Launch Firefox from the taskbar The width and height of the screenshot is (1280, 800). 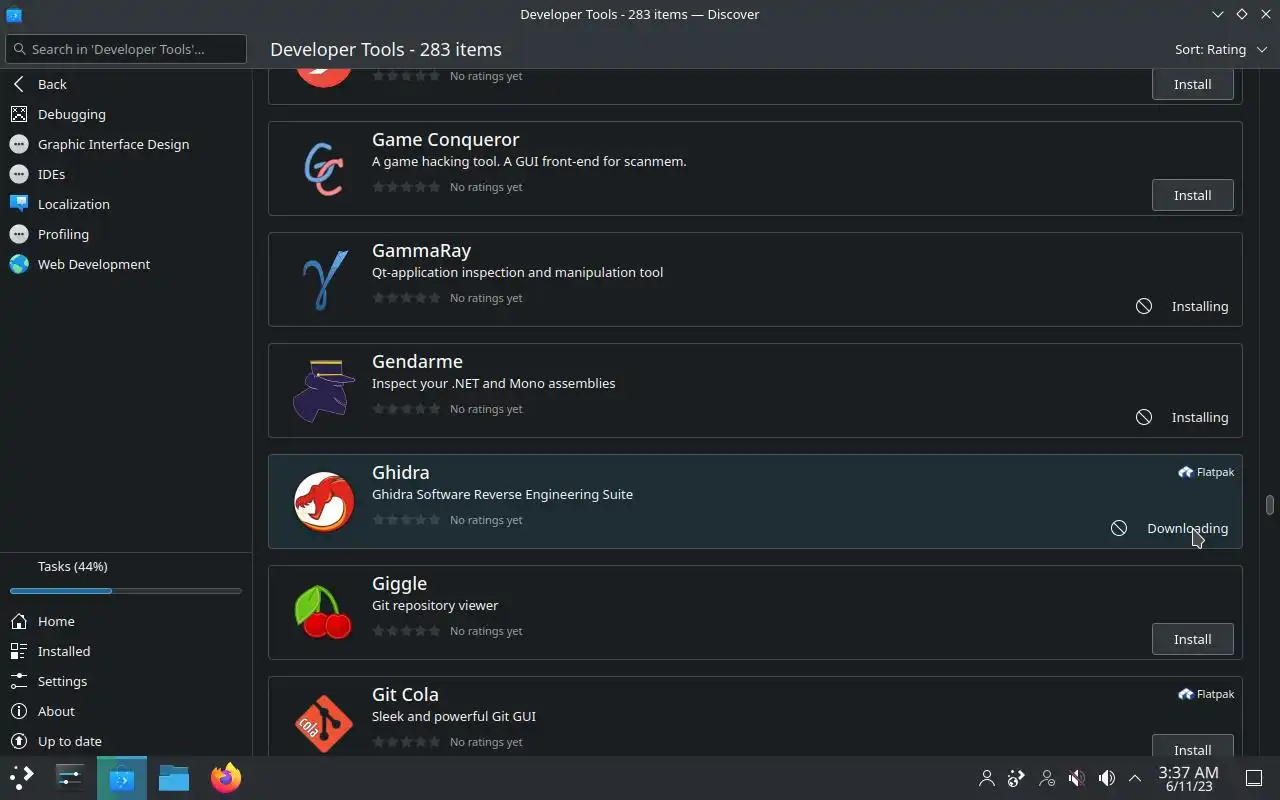pos(226,778)
